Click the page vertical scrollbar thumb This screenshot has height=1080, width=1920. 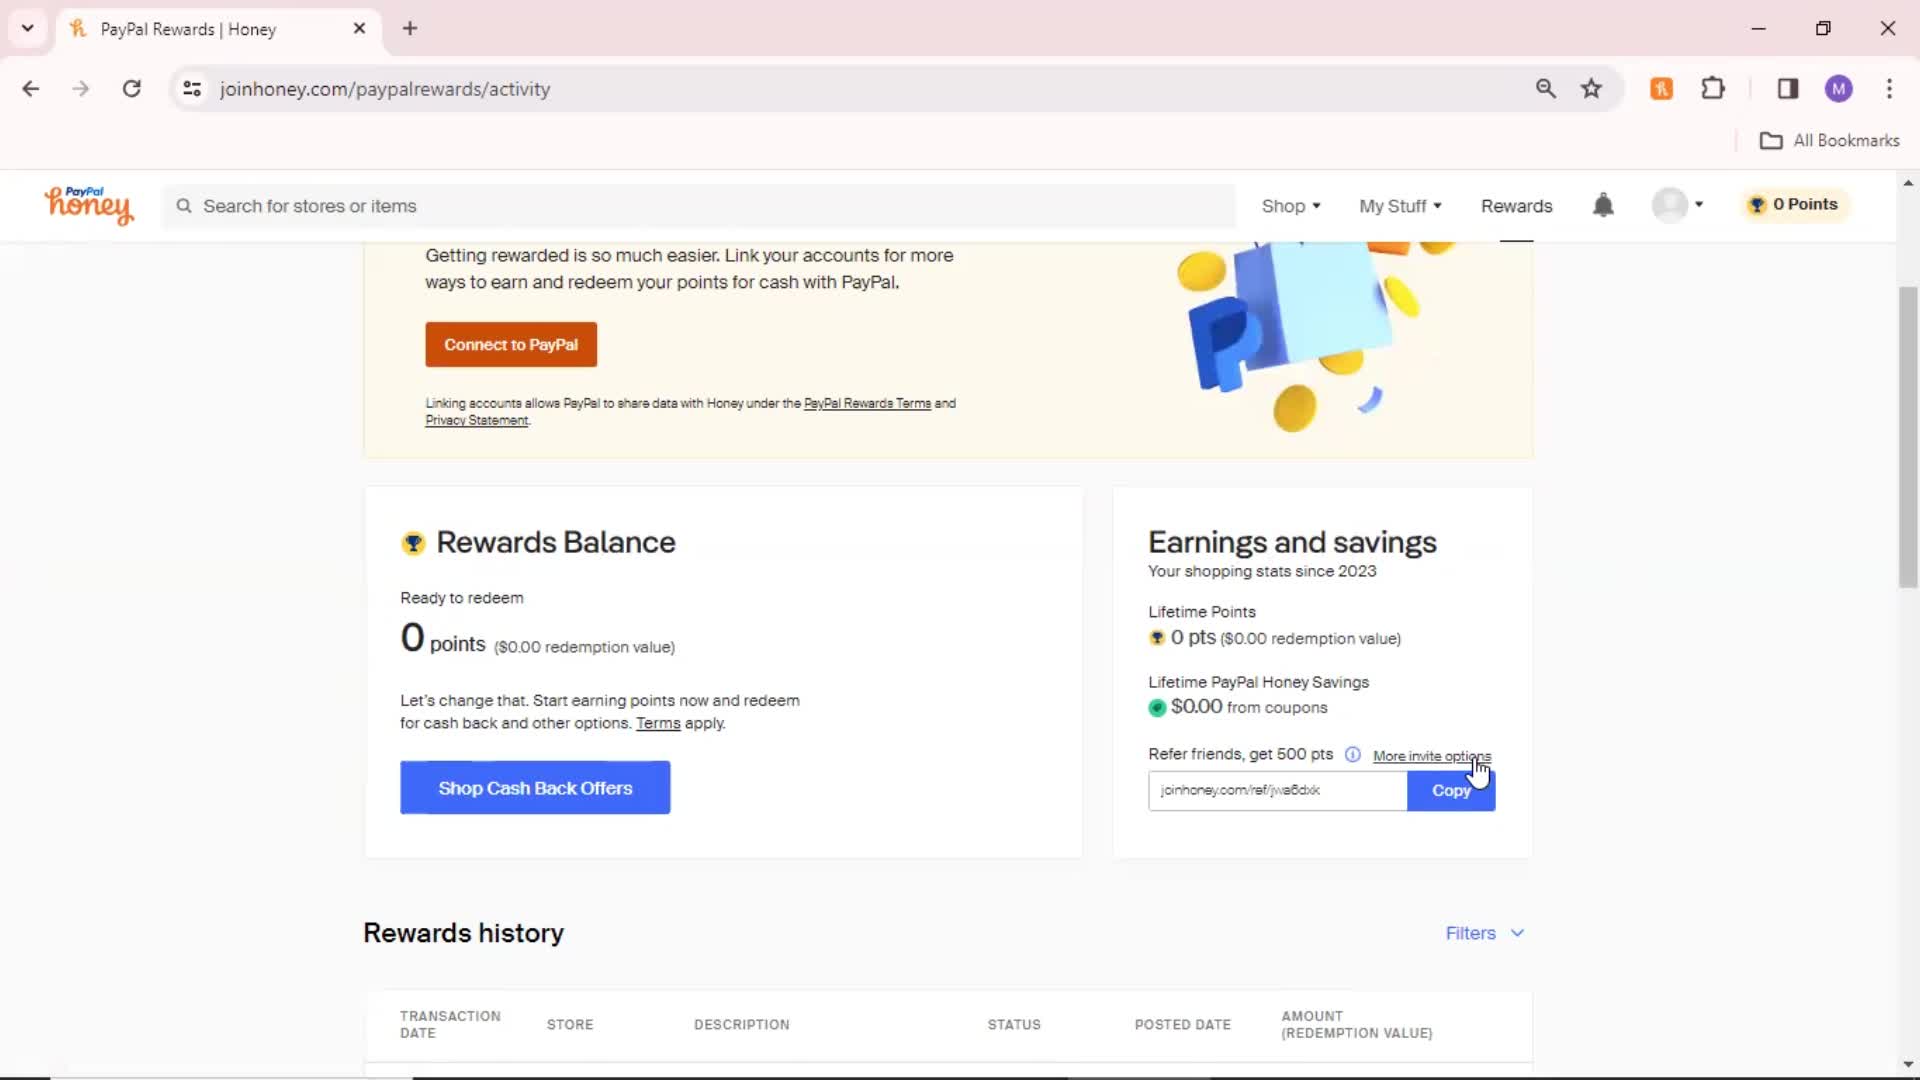pyautogui.click(x=1908, y=437)
